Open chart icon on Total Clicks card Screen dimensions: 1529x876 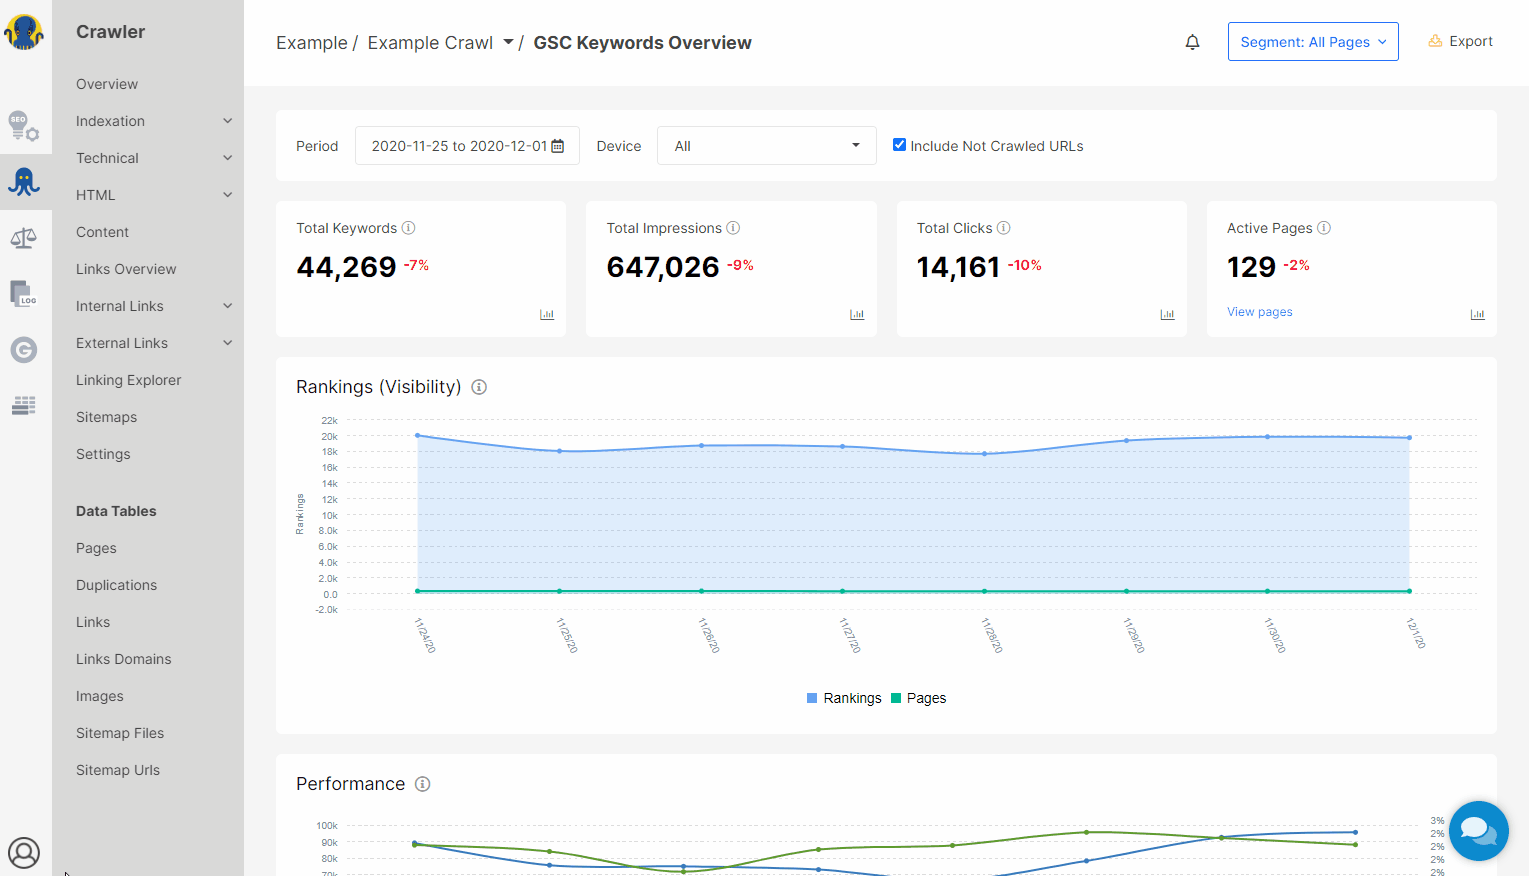pyautogui.click(x=1167, y=314)
